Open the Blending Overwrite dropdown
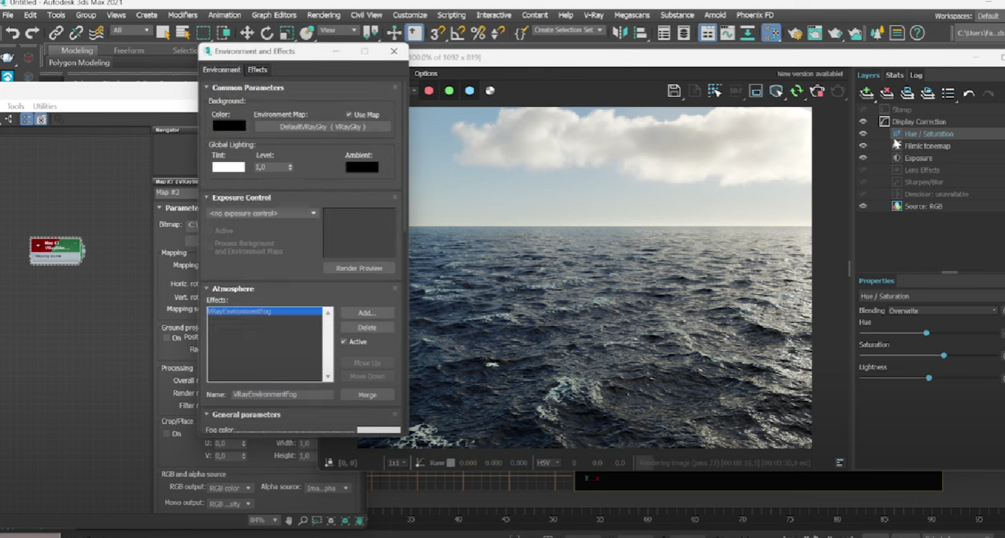Image resolution: width=1005 pixels, height=538 pixels. [942, 310]
